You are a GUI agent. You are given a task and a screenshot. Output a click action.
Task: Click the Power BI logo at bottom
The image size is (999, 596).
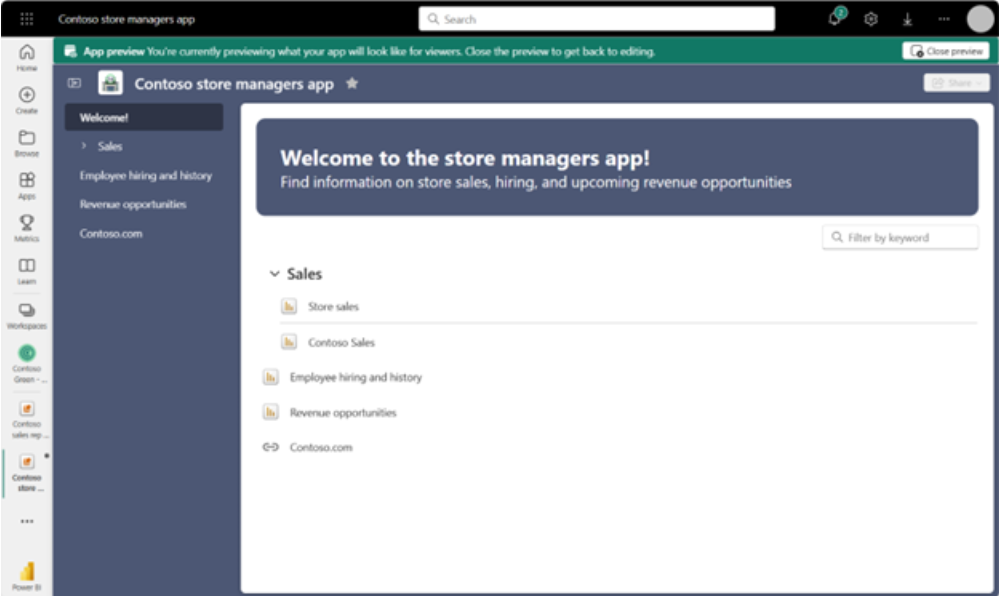pos(27,572)
